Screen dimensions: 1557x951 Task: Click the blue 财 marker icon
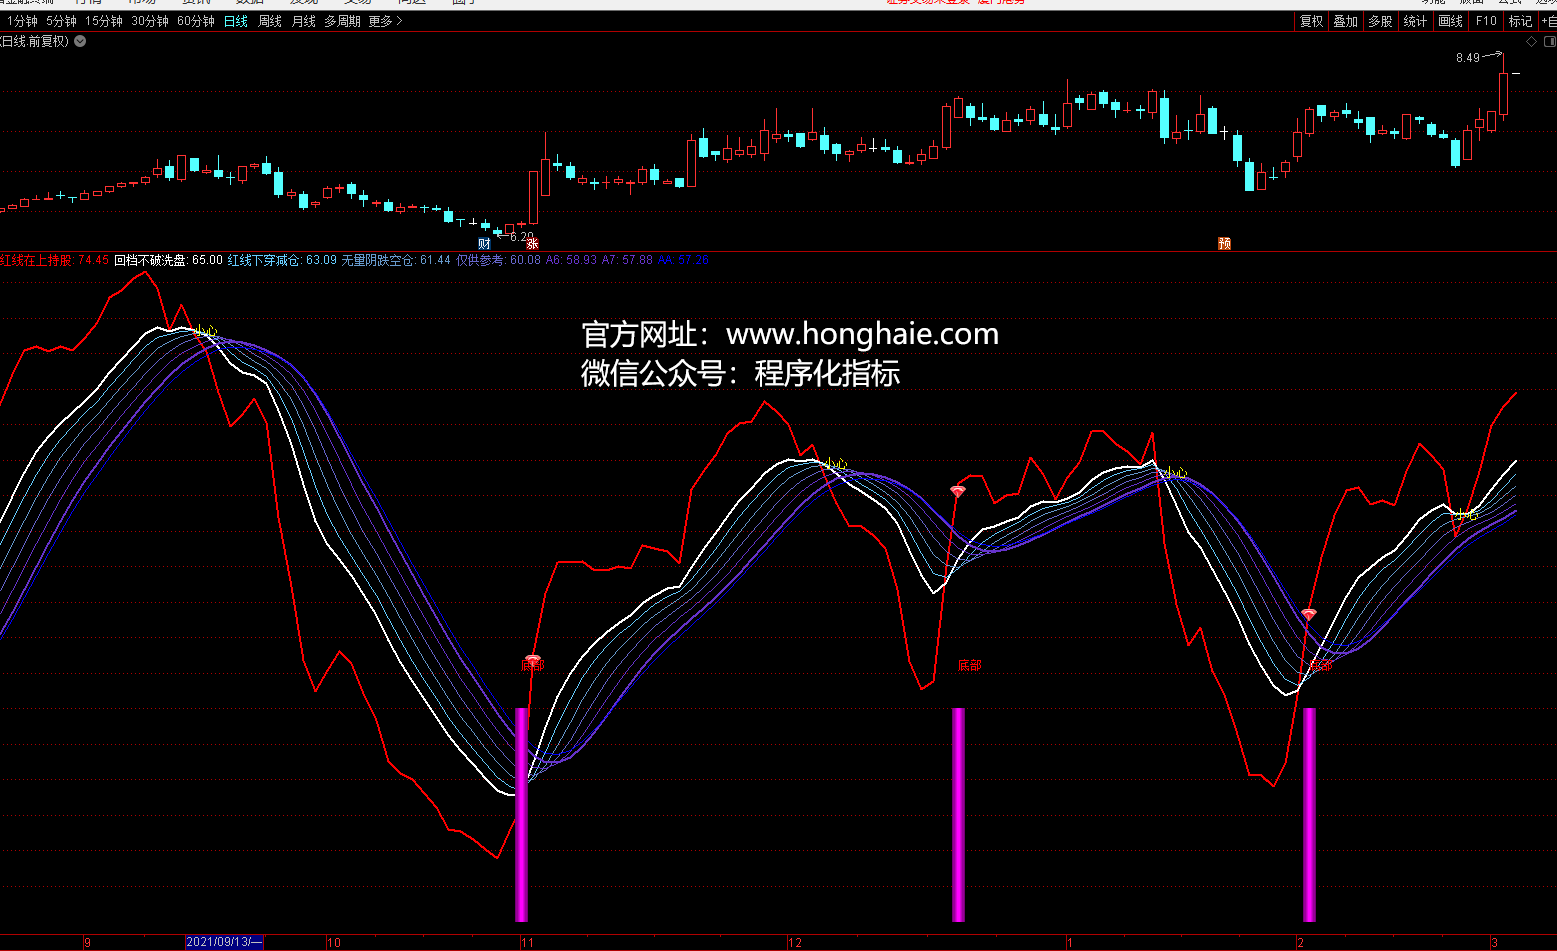tap(484, 244)
